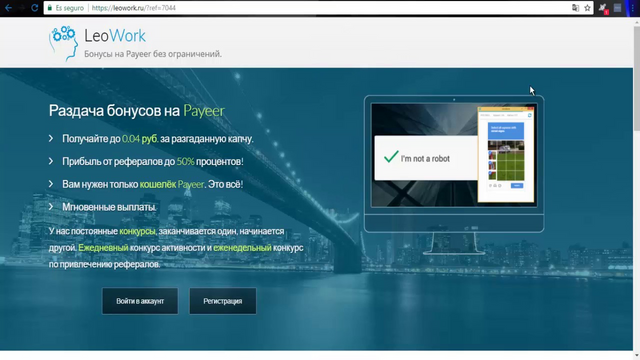Click the "Бонусы на Payeer без ограничений" tagline
Image resolution: width=640 pixels, height=360 pixels.
coord(153,54)
